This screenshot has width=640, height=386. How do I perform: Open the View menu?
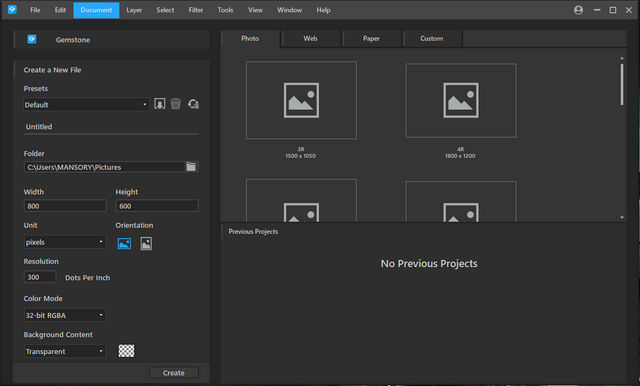coord(256,10)
